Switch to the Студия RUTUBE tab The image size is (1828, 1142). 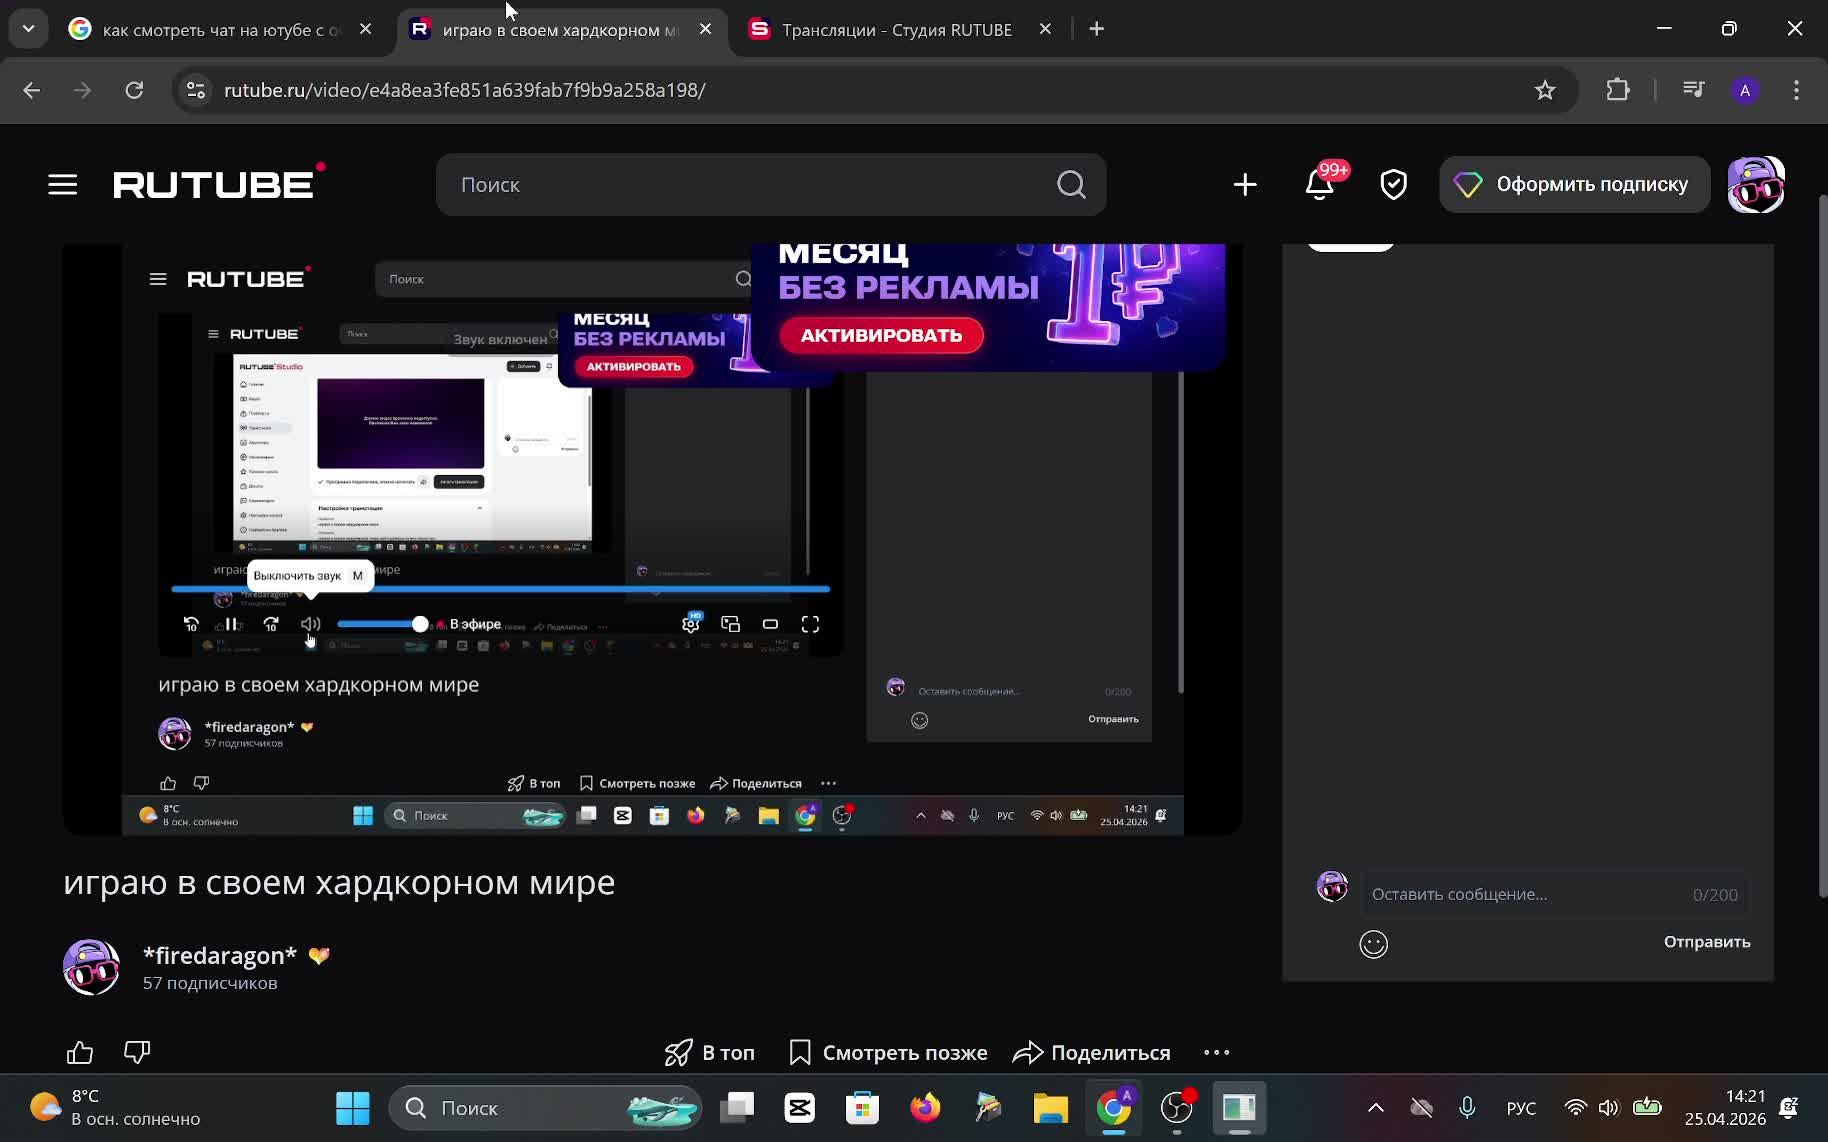pos(898,30)
